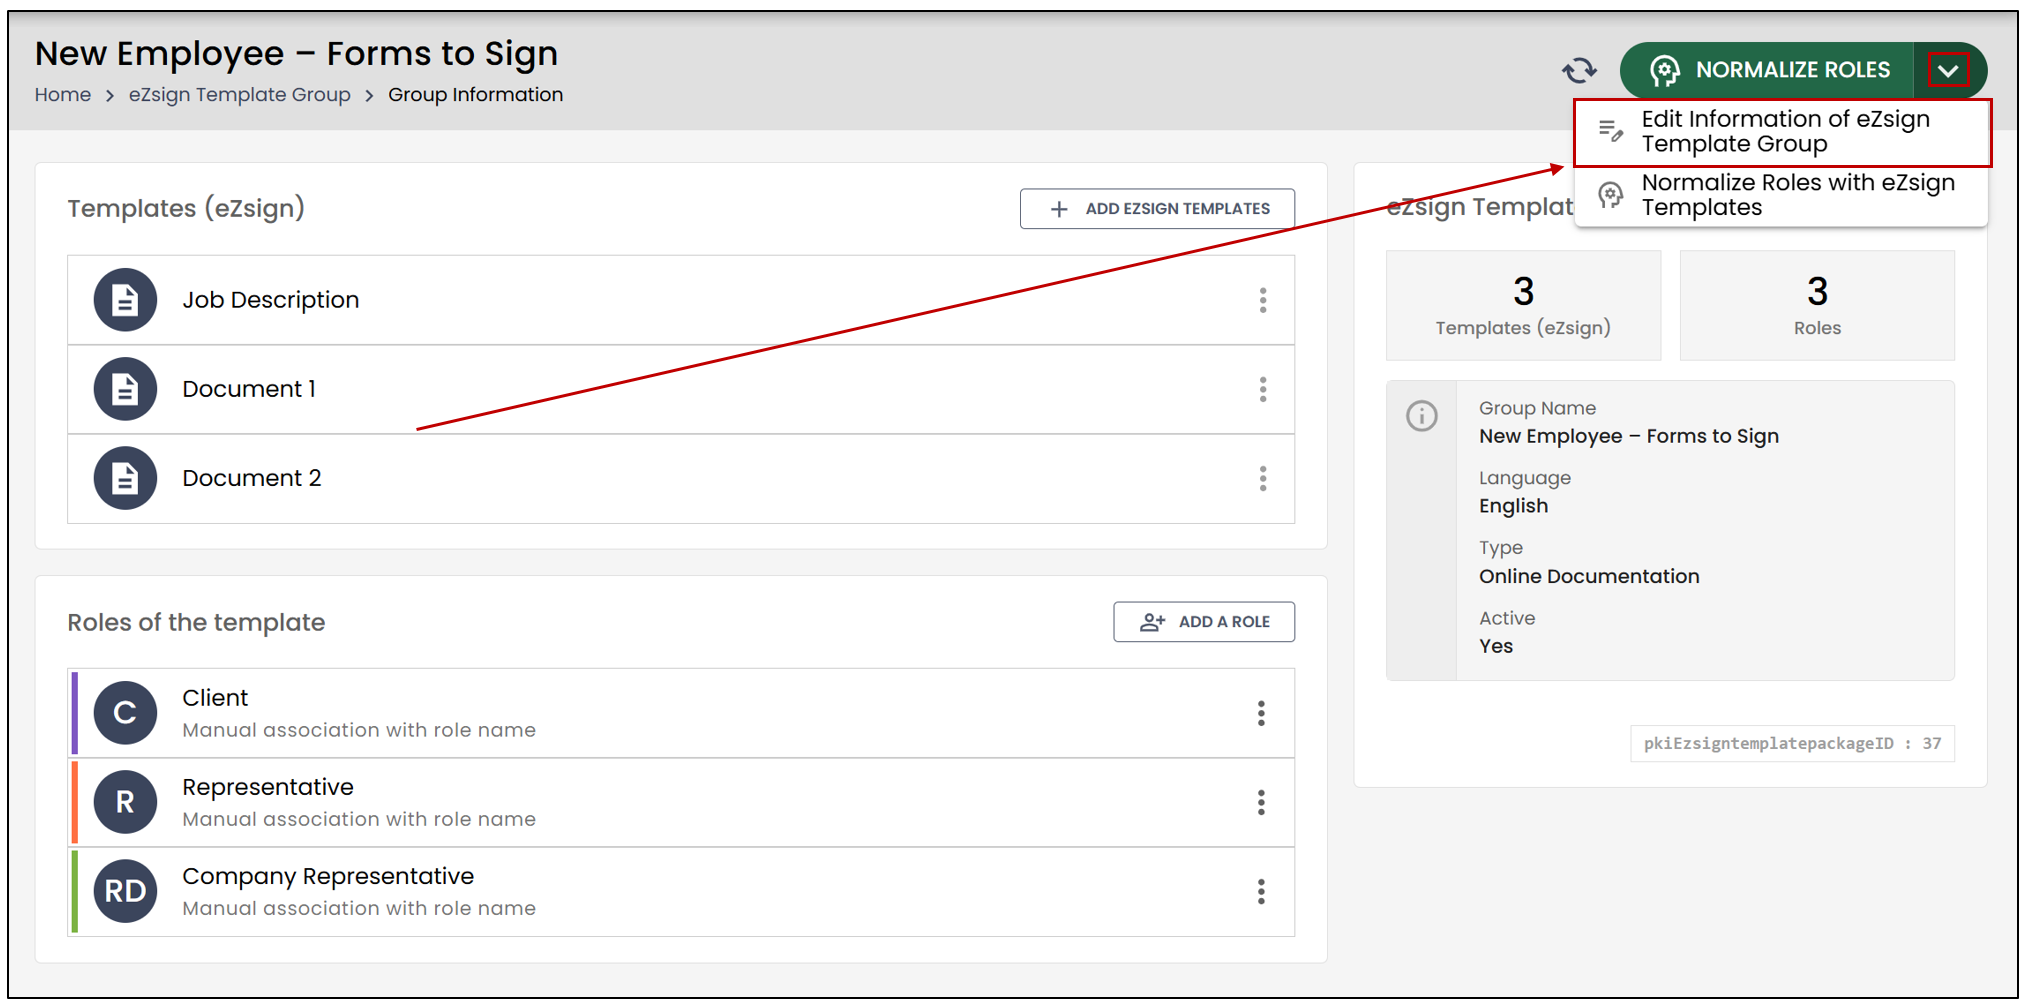This screenshot has width=2025, height=1008.
Task: Click the Add a Role button
Action: pos(1204,622)
